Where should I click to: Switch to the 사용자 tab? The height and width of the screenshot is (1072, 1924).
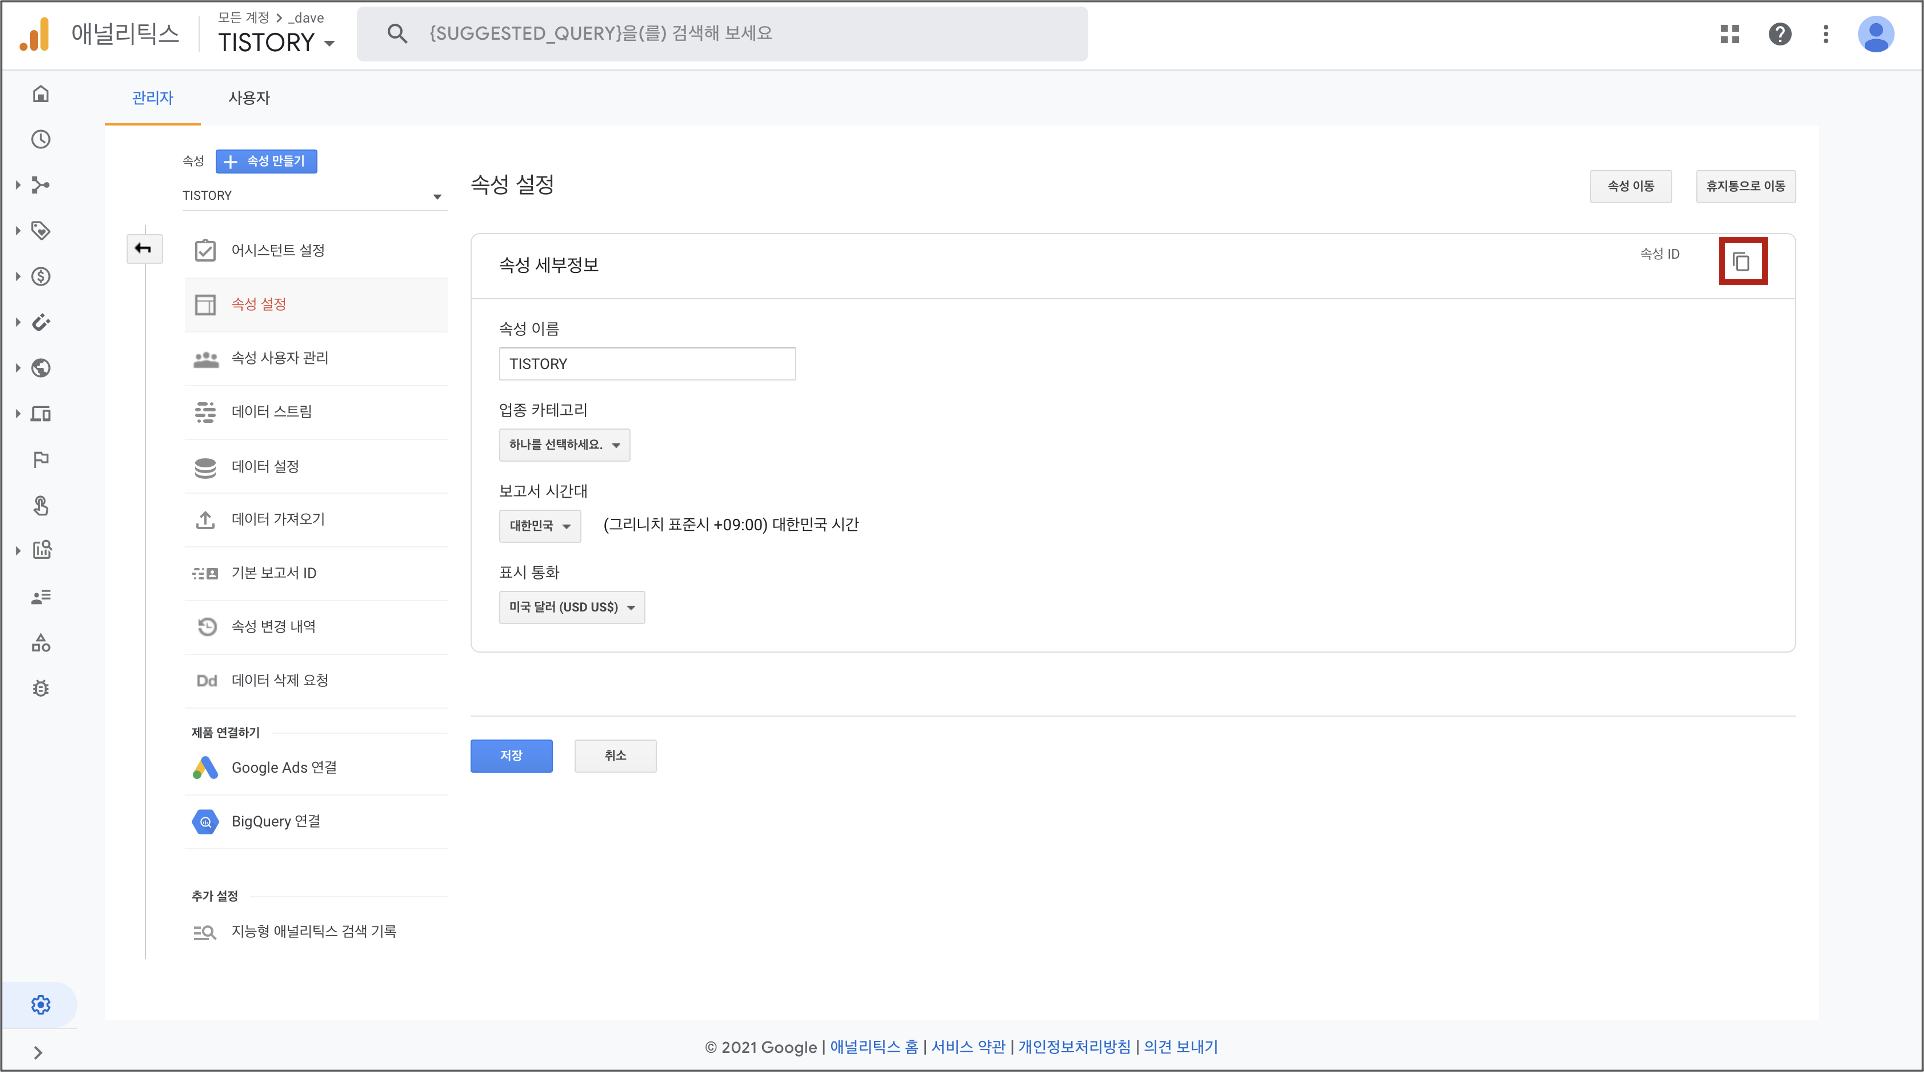click(249, 98)
